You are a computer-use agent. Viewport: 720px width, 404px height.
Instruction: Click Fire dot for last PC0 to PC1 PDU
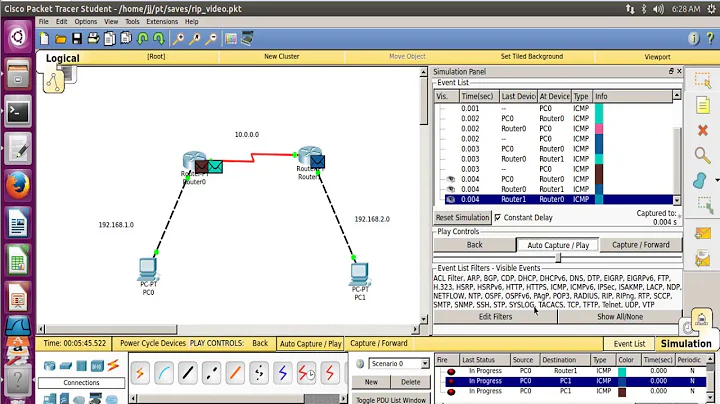pos(451,392)
